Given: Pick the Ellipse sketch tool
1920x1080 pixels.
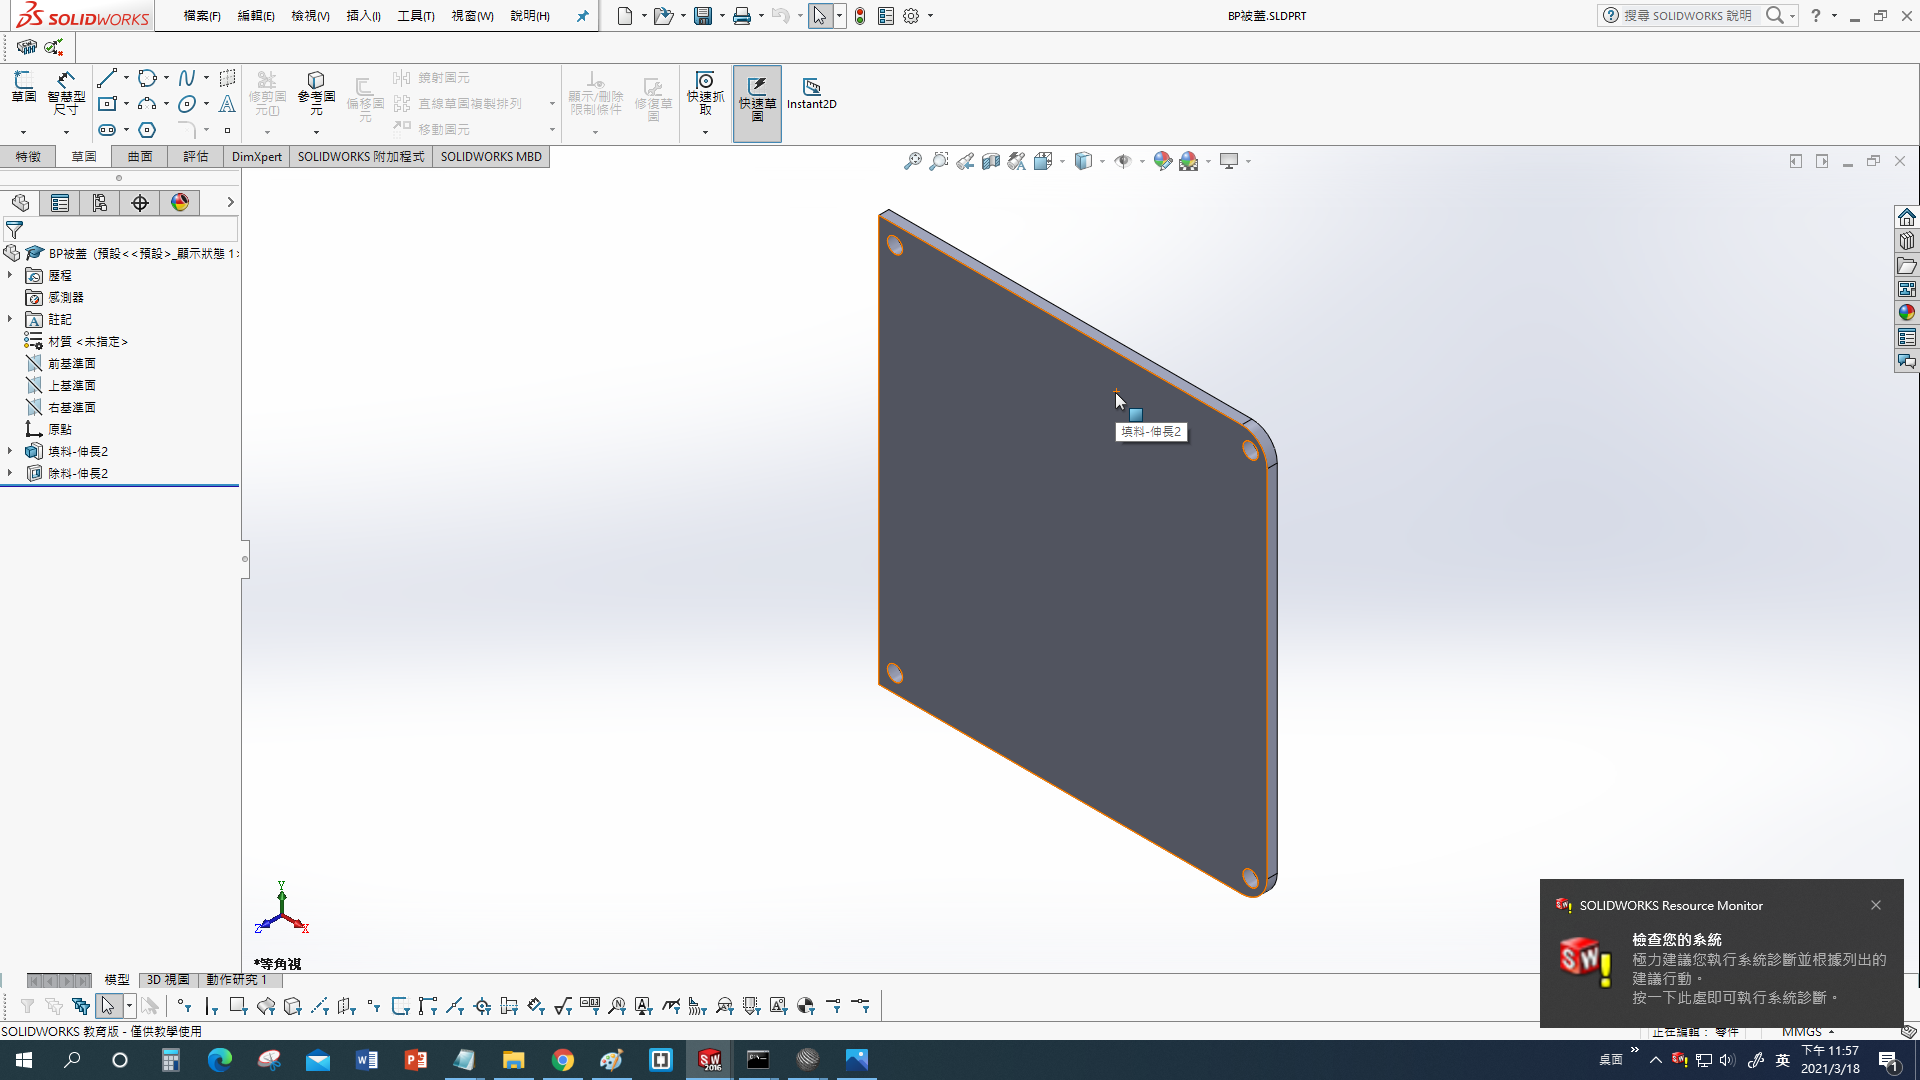Looking at the screenshot, I should point(187,104).
